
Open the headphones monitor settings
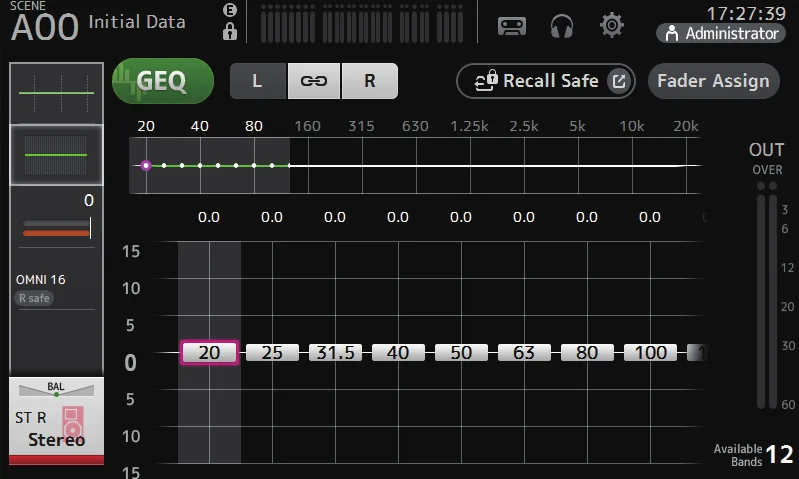(x=562, y=26)
